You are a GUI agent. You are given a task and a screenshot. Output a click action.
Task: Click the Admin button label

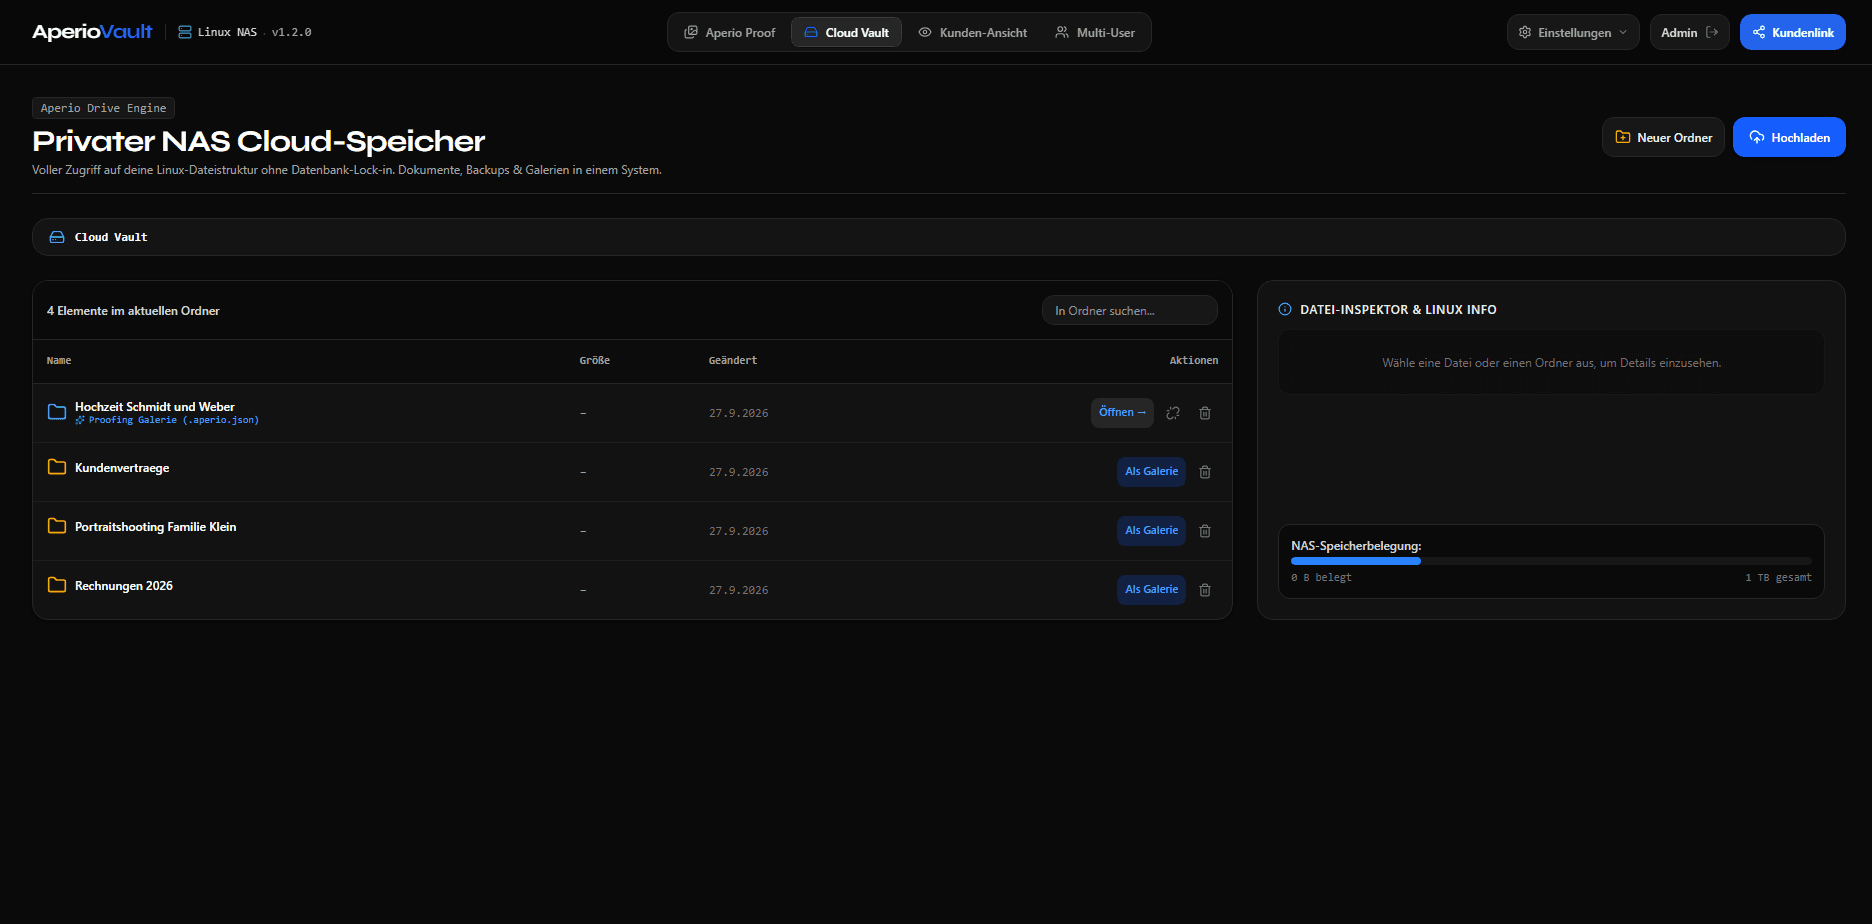pos(1679,32)
